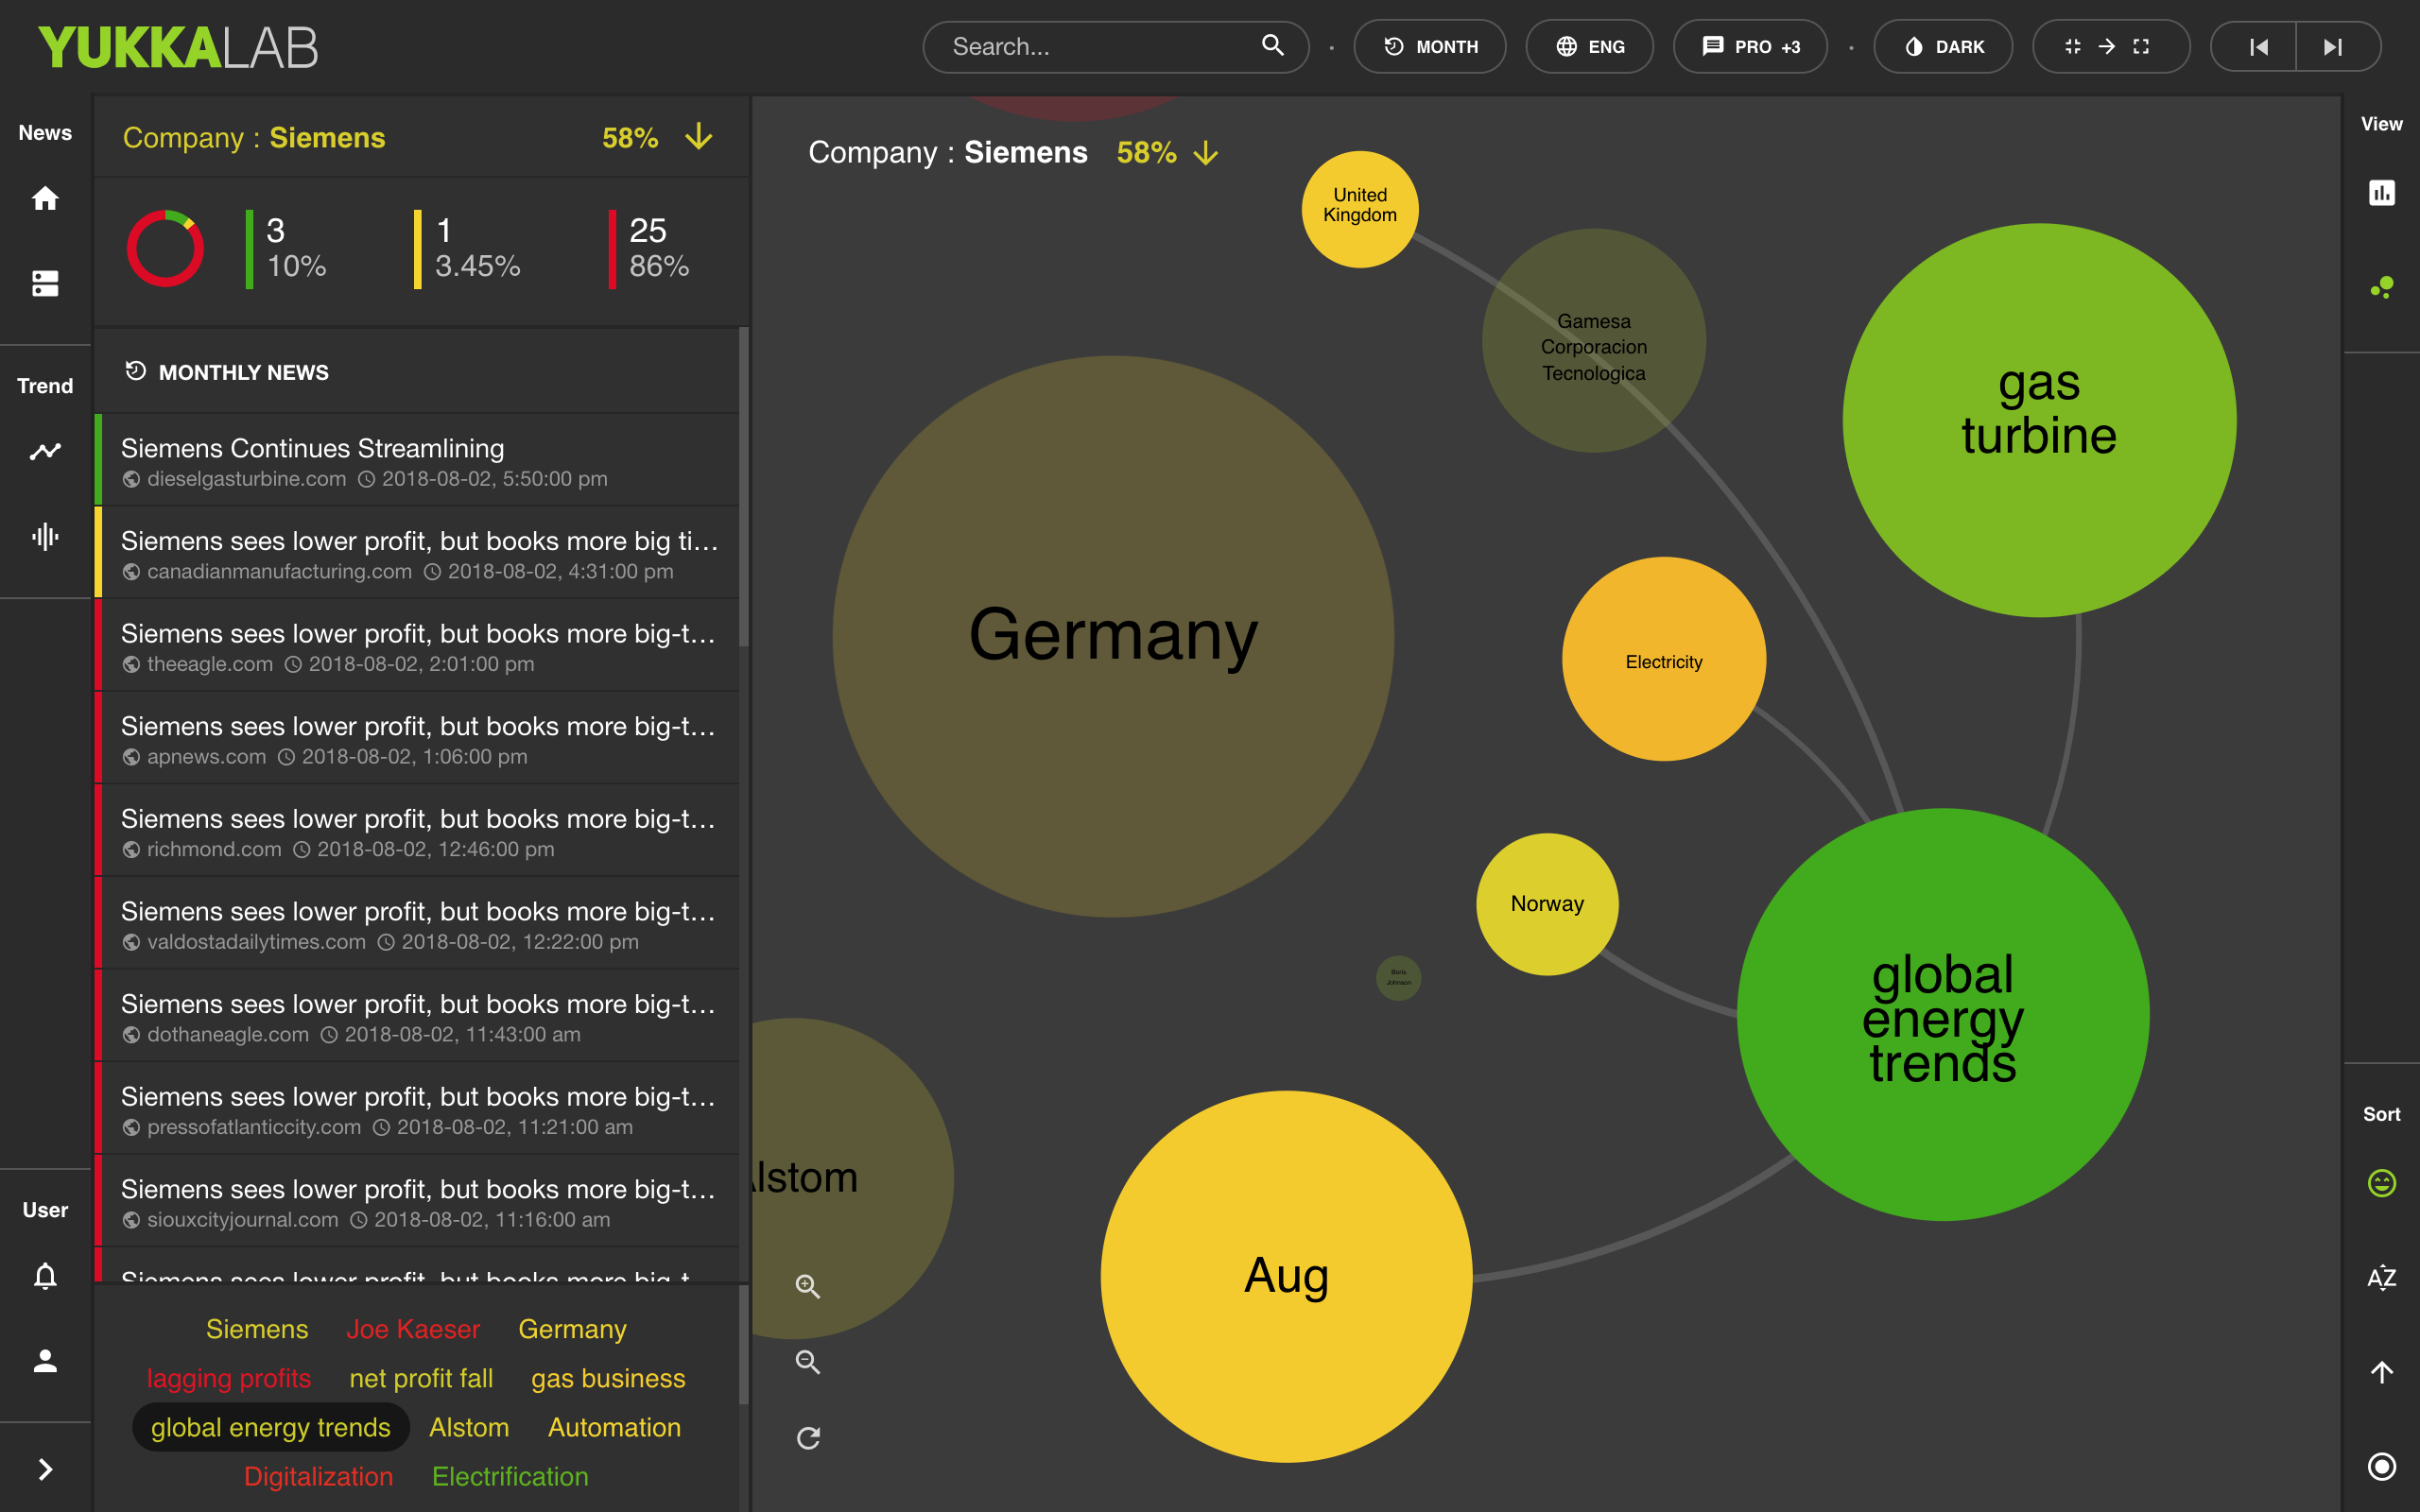Screen dimensions: 2420x1512
Task: Click the sentiment donut chart
Action: click(165, 248)
